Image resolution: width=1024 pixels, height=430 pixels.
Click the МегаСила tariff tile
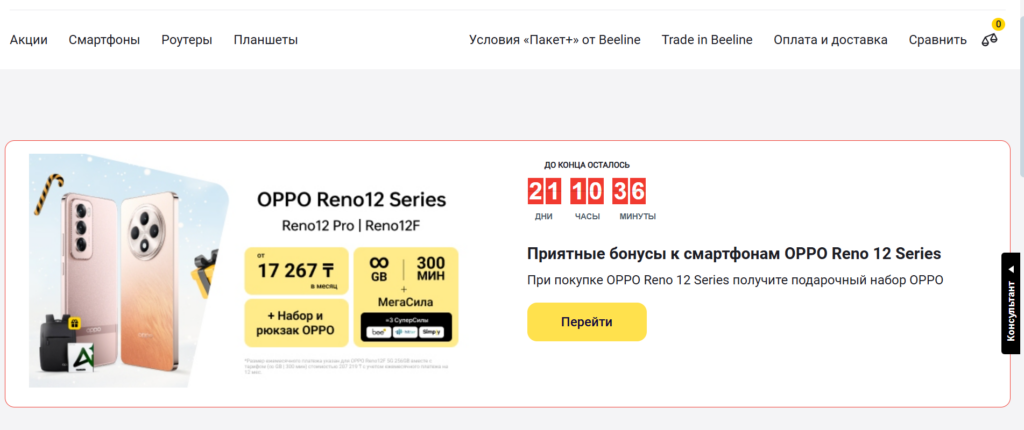coord(406,297)
